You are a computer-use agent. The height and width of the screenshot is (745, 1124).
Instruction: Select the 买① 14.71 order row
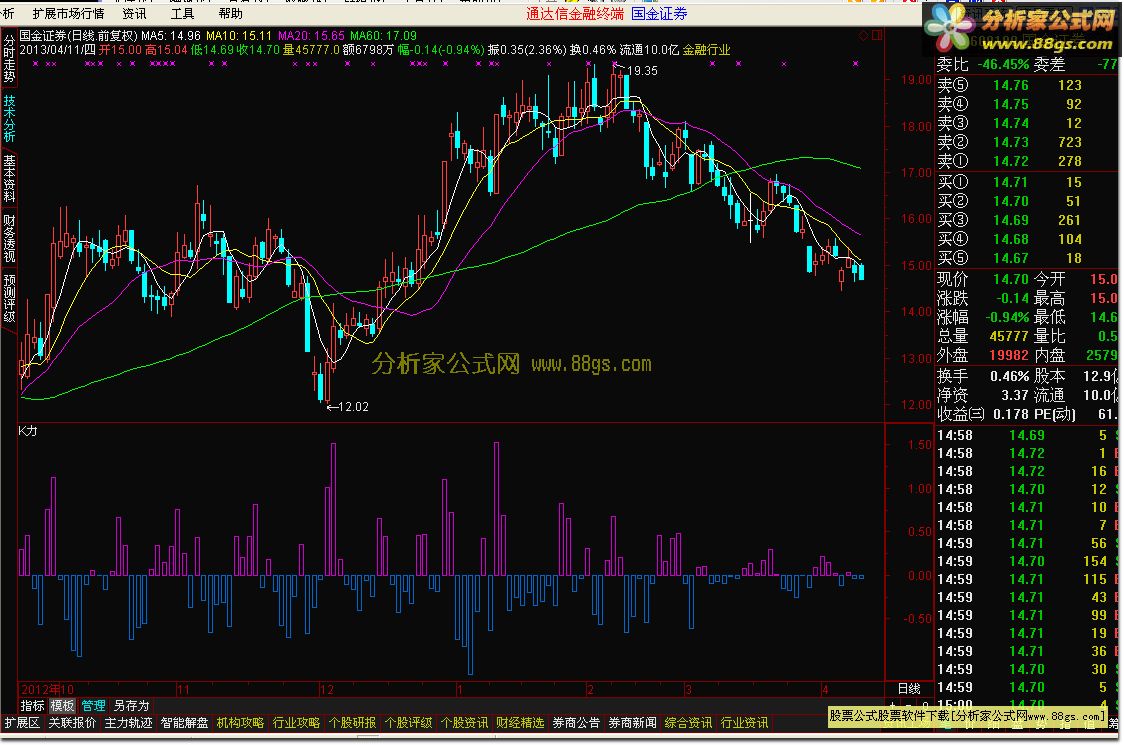(x=1027, y=182)
